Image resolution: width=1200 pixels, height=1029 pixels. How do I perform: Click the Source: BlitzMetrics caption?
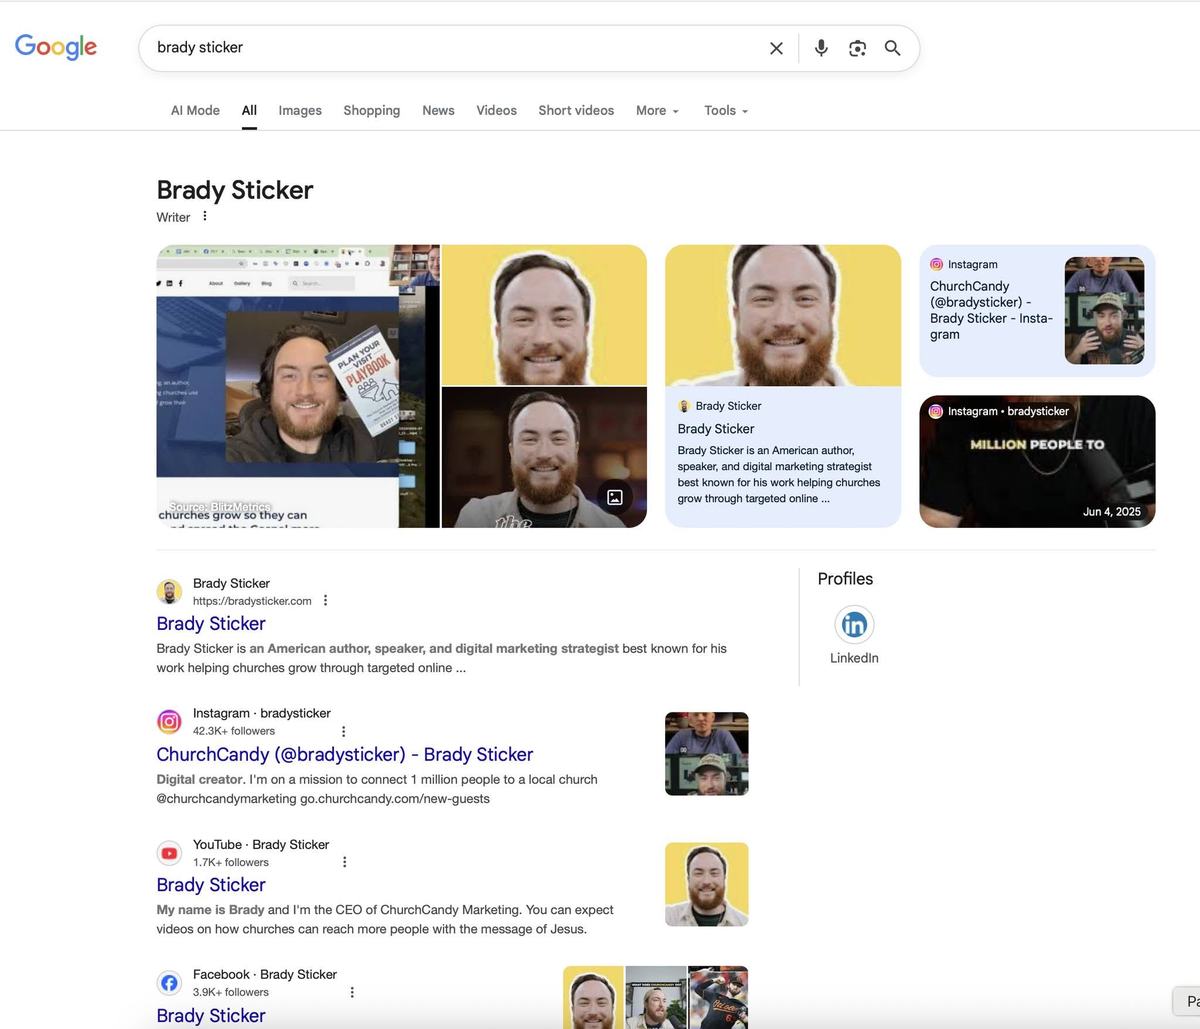221,508
